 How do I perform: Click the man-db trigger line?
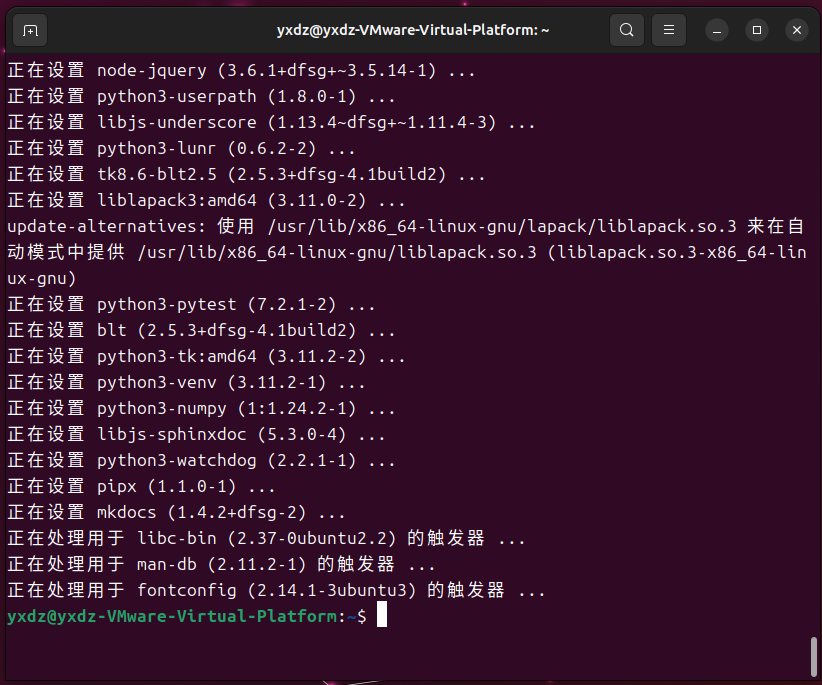(x=221, y=564)
